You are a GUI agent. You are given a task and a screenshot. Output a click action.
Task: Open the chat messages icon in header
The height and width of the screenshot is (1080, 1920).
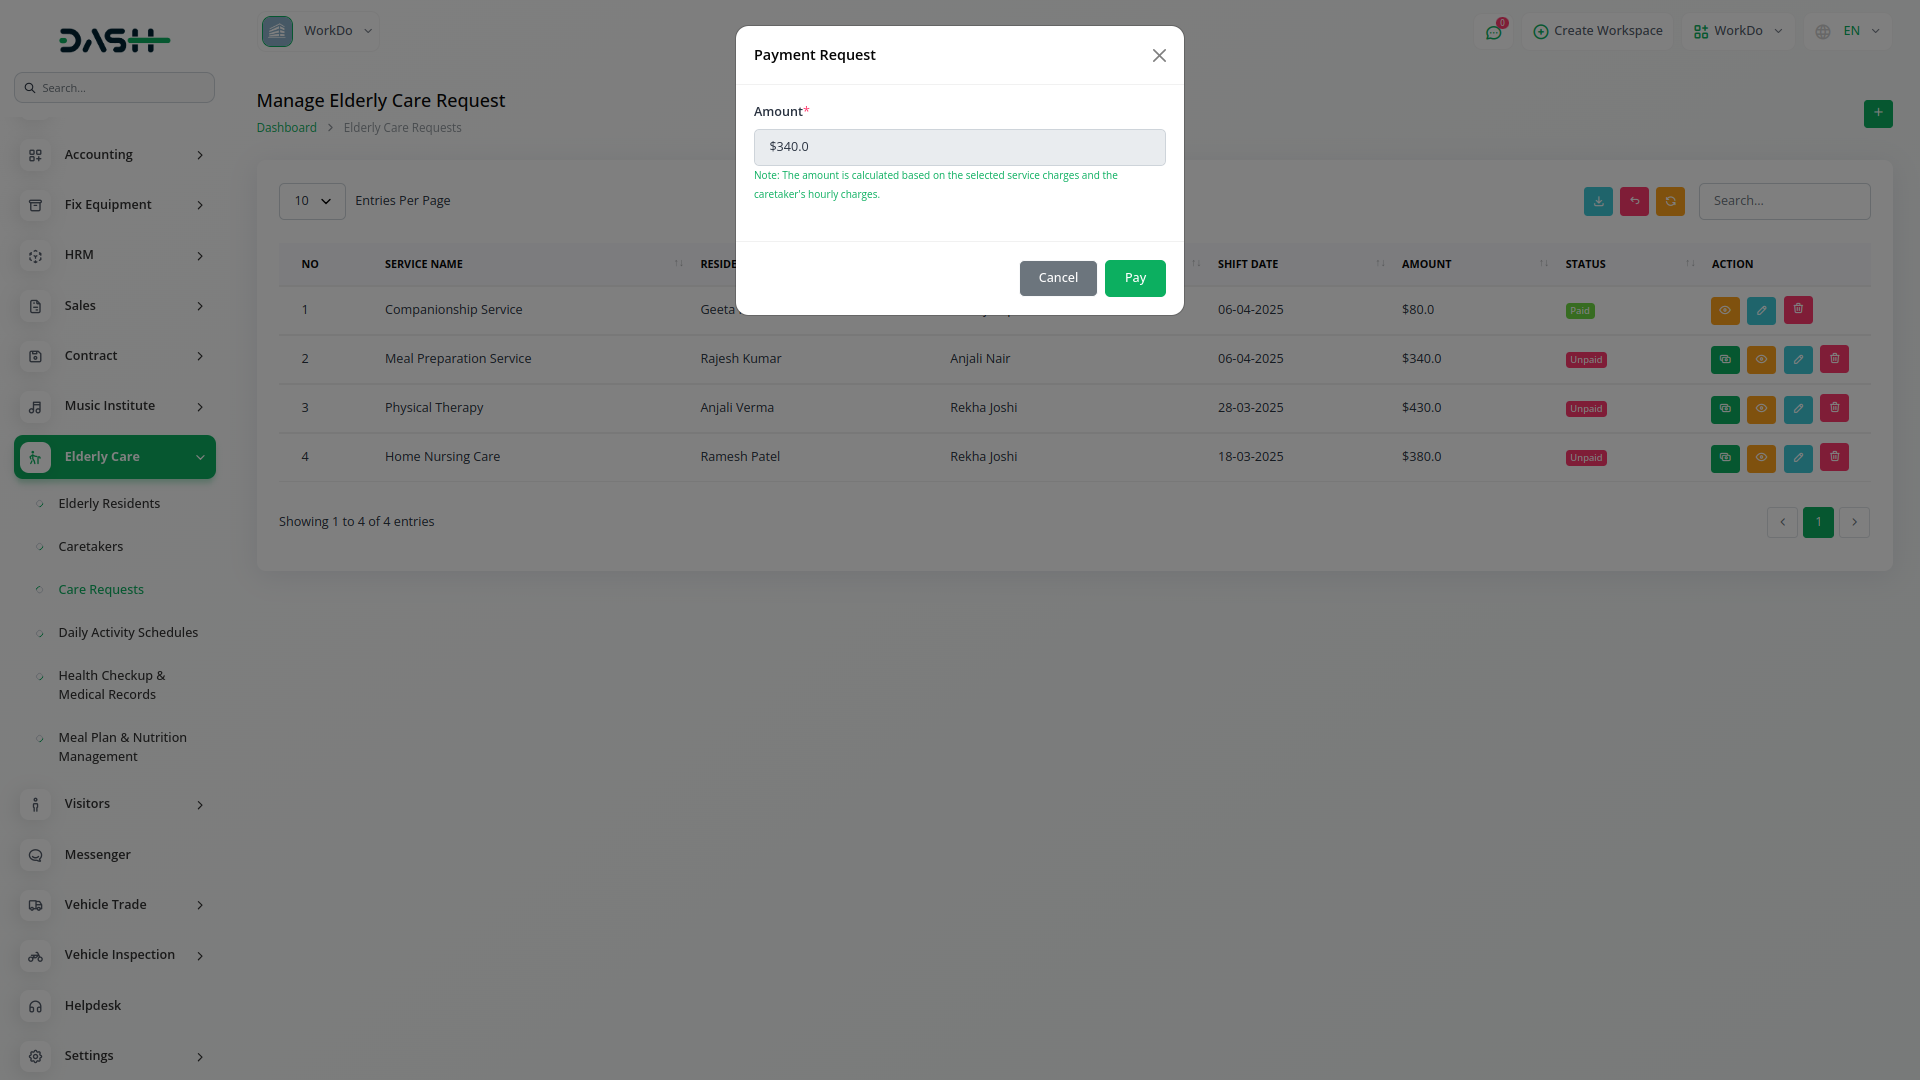1493,32
